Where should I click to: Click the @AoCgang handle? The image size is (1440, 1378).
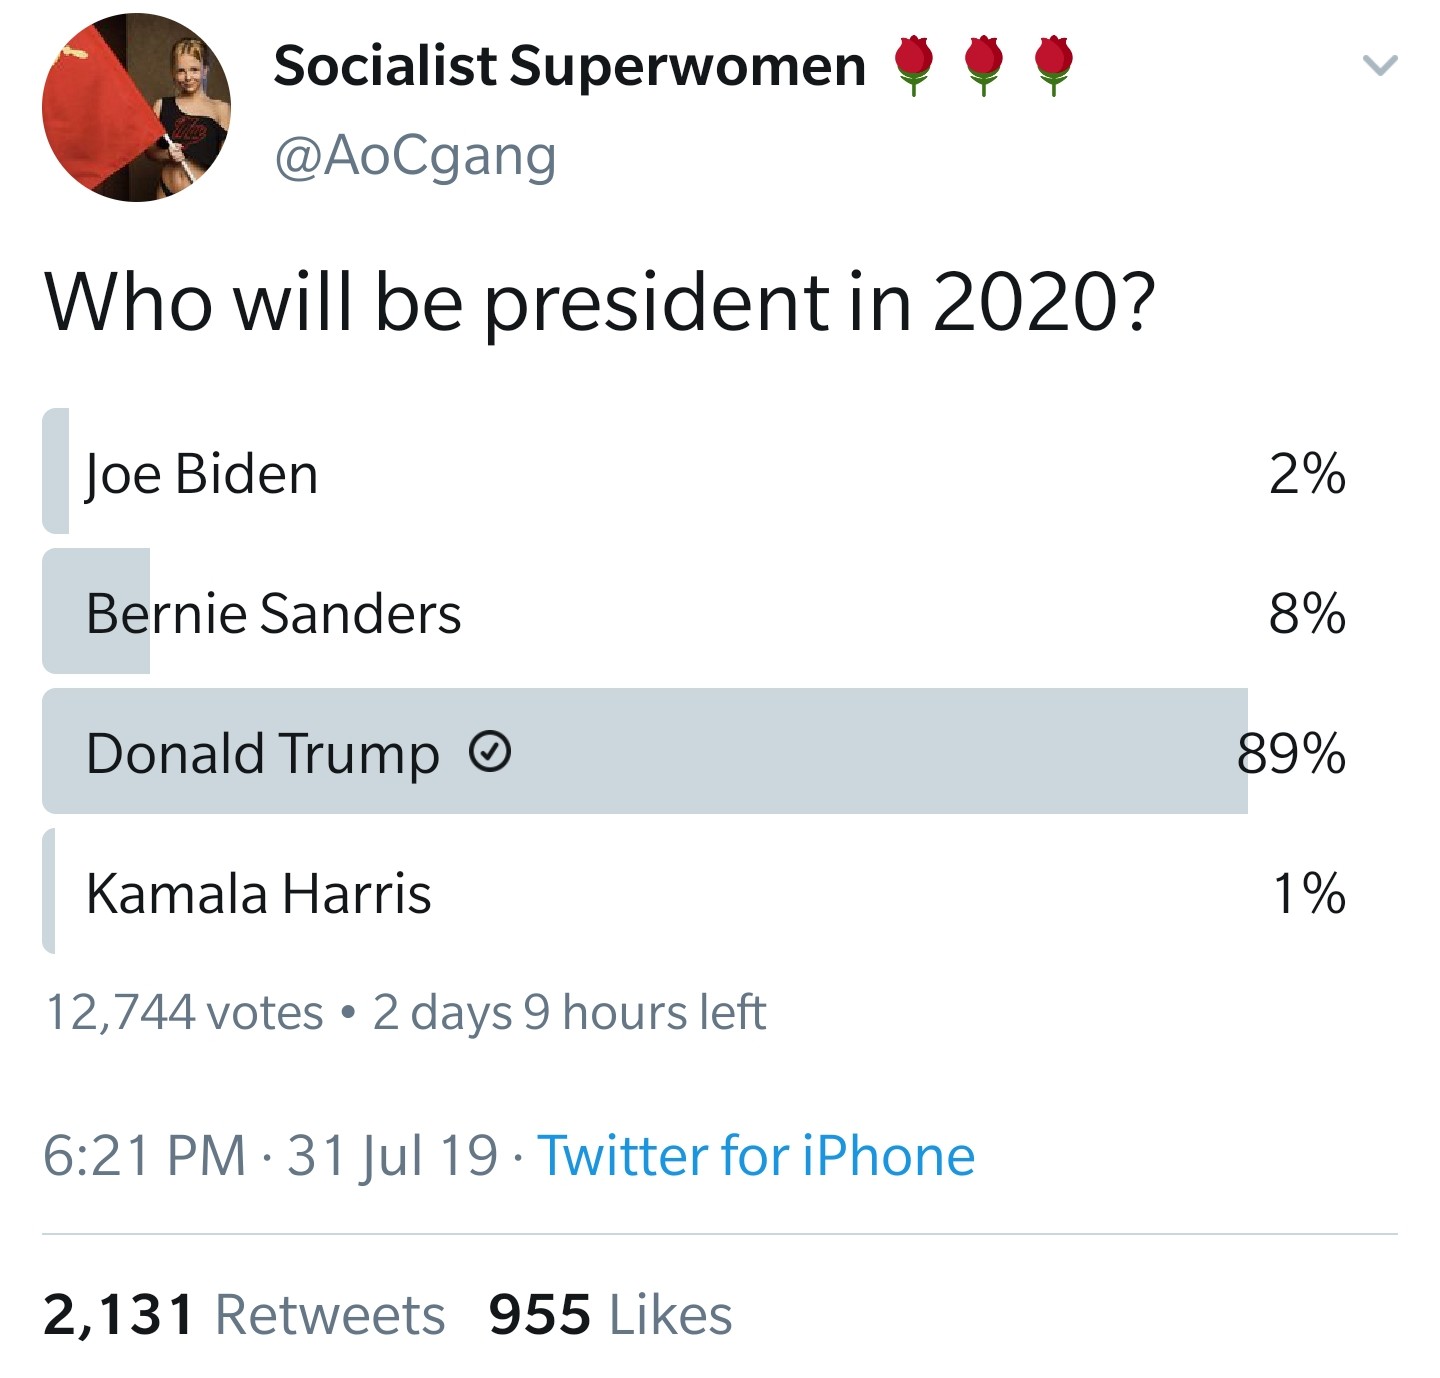[x=414, y=156]
